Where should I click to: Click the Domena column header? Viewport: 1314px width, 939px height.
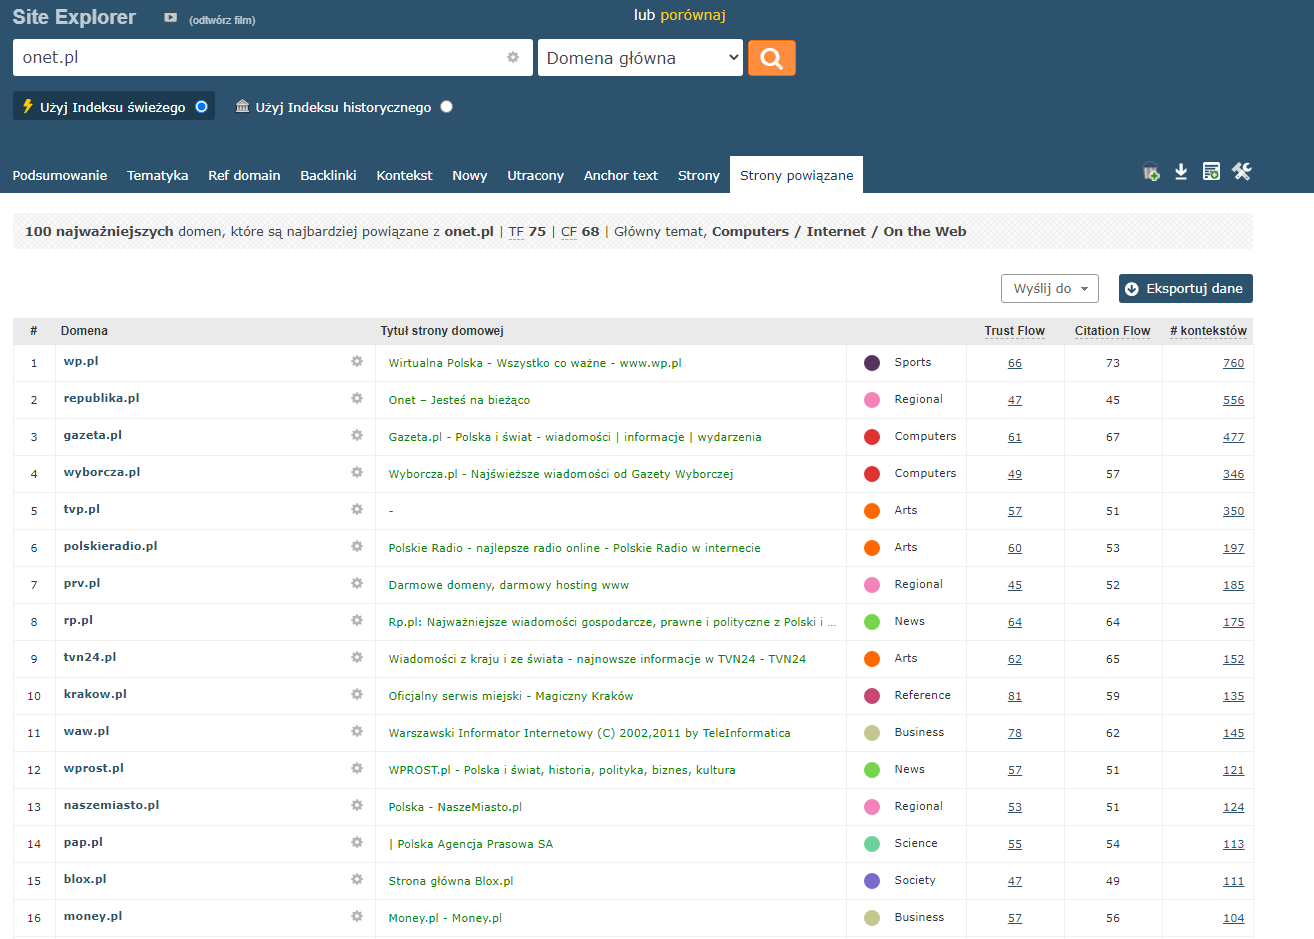[x=84, y=331]
